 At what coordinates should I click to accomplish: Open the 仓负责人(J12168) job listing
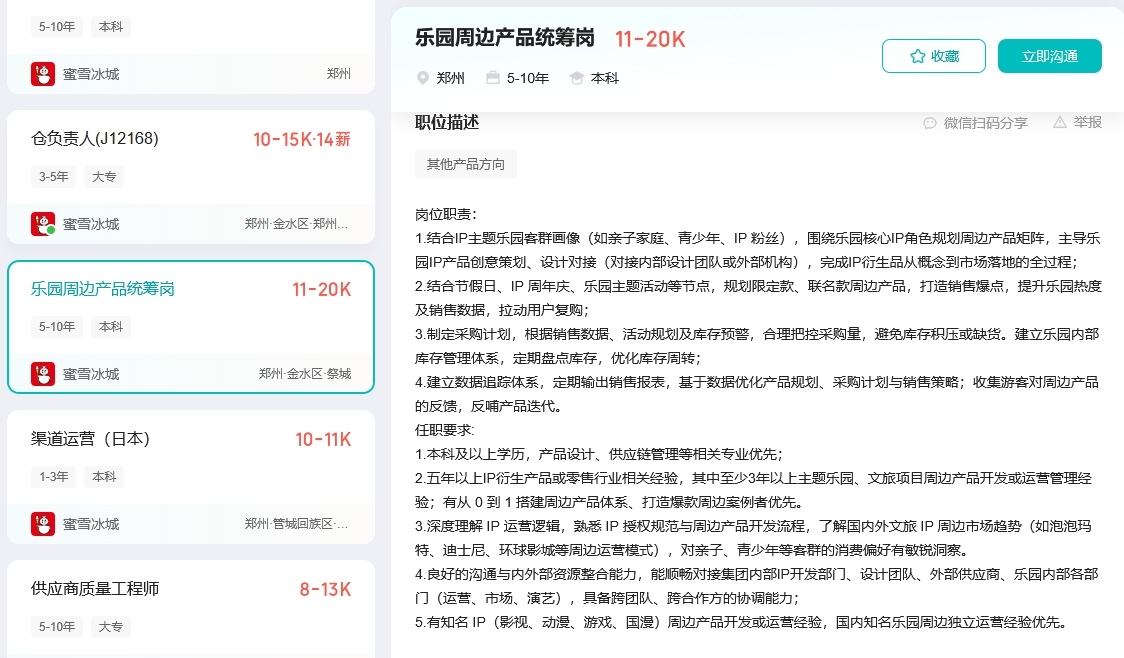(95, 139)
